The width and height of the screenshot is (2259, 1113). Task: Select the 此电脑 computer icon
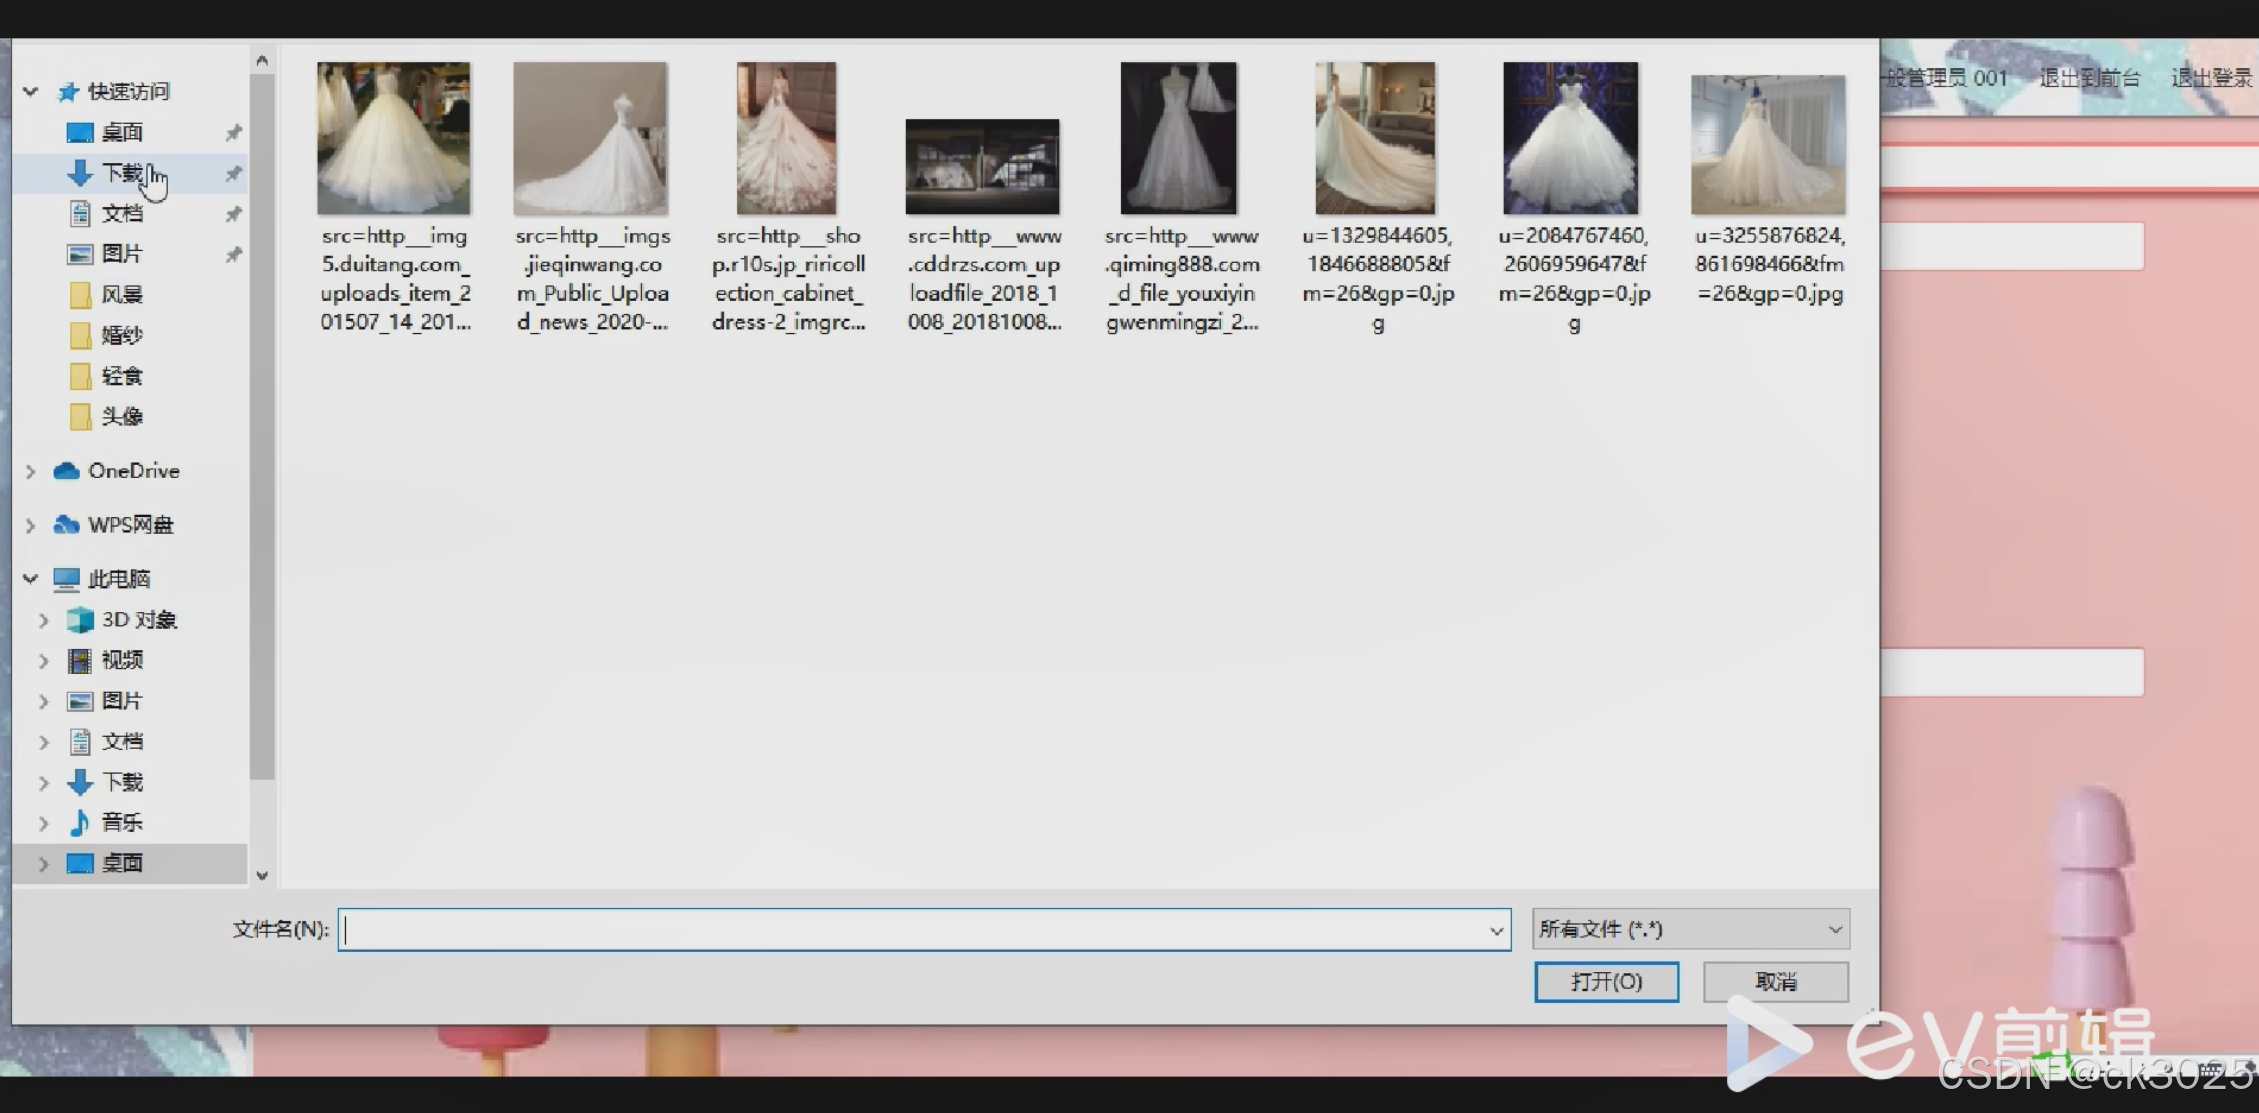(66, 579)
